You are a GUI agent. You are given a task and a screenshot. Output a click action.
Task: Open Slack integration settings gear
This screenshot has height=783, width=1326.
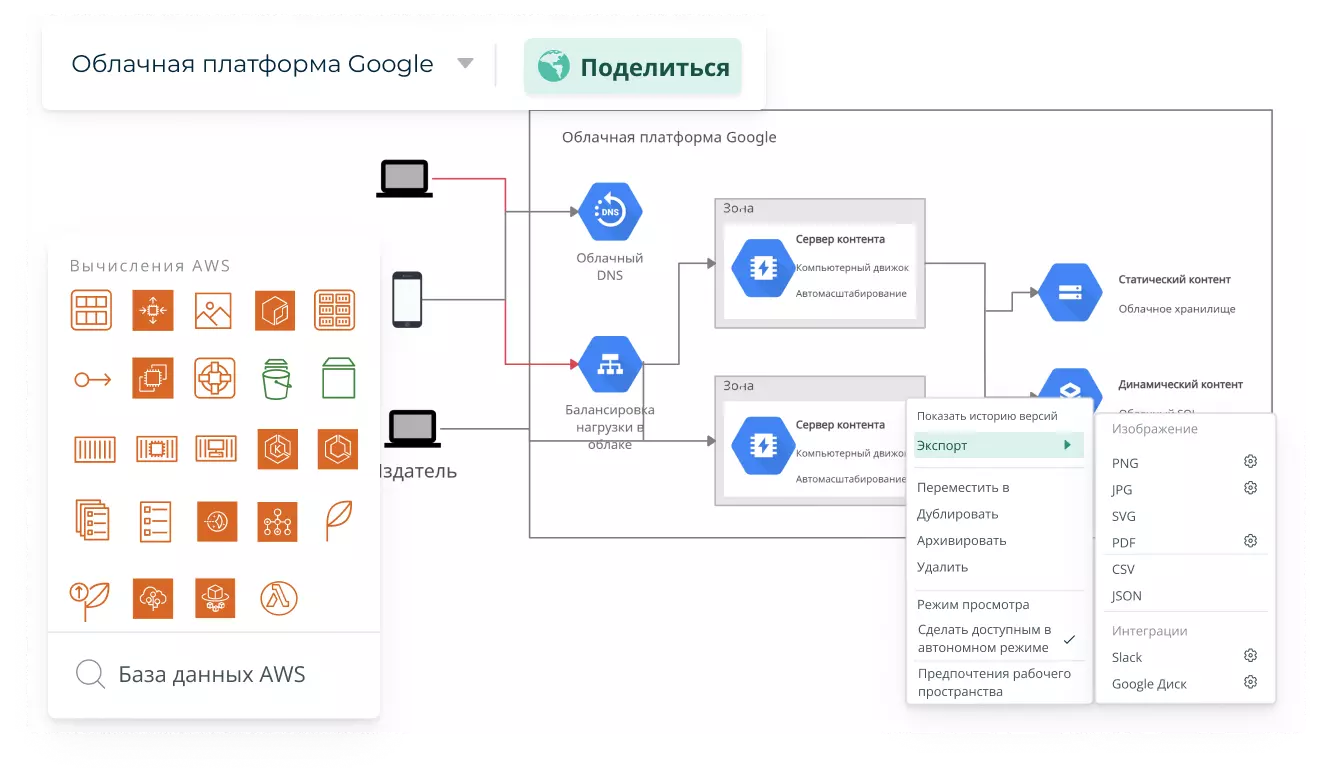pos(1250,655)
